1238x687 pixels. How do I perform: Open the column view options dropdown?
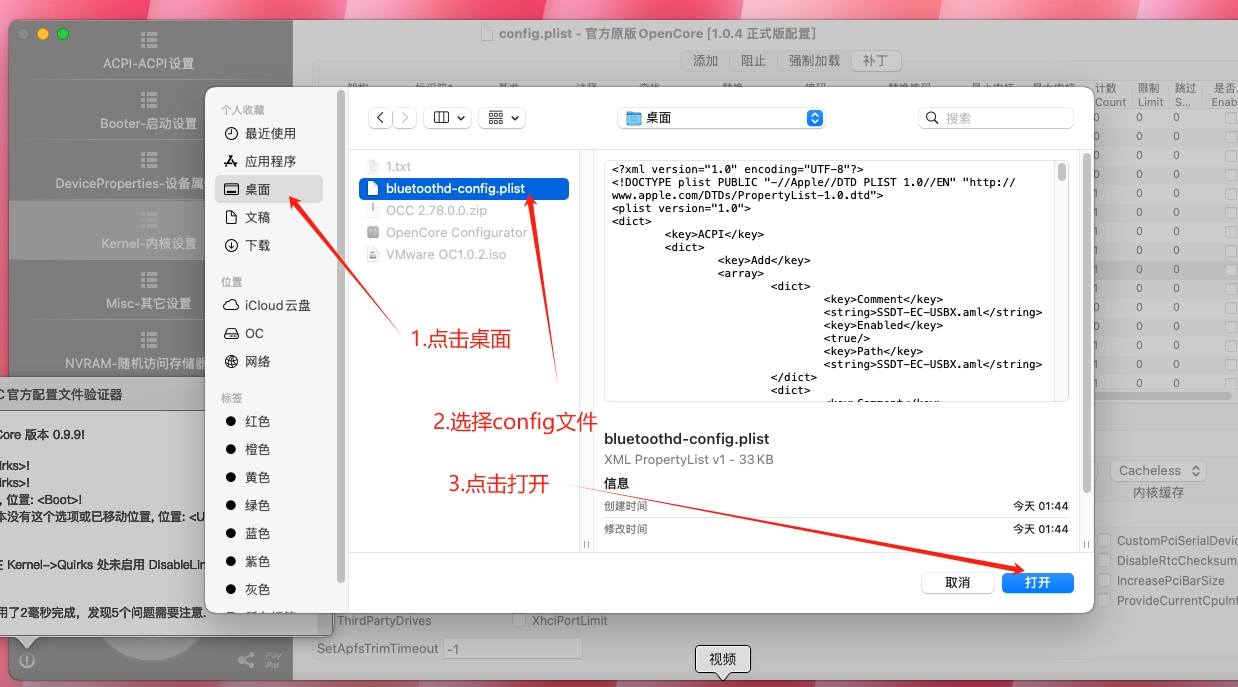coord(447,118)
